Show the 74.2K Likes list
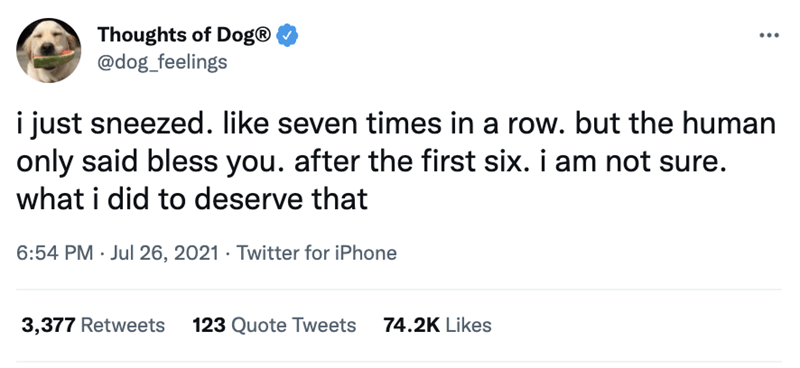This screenshot has height=368, width=800. 437,325
